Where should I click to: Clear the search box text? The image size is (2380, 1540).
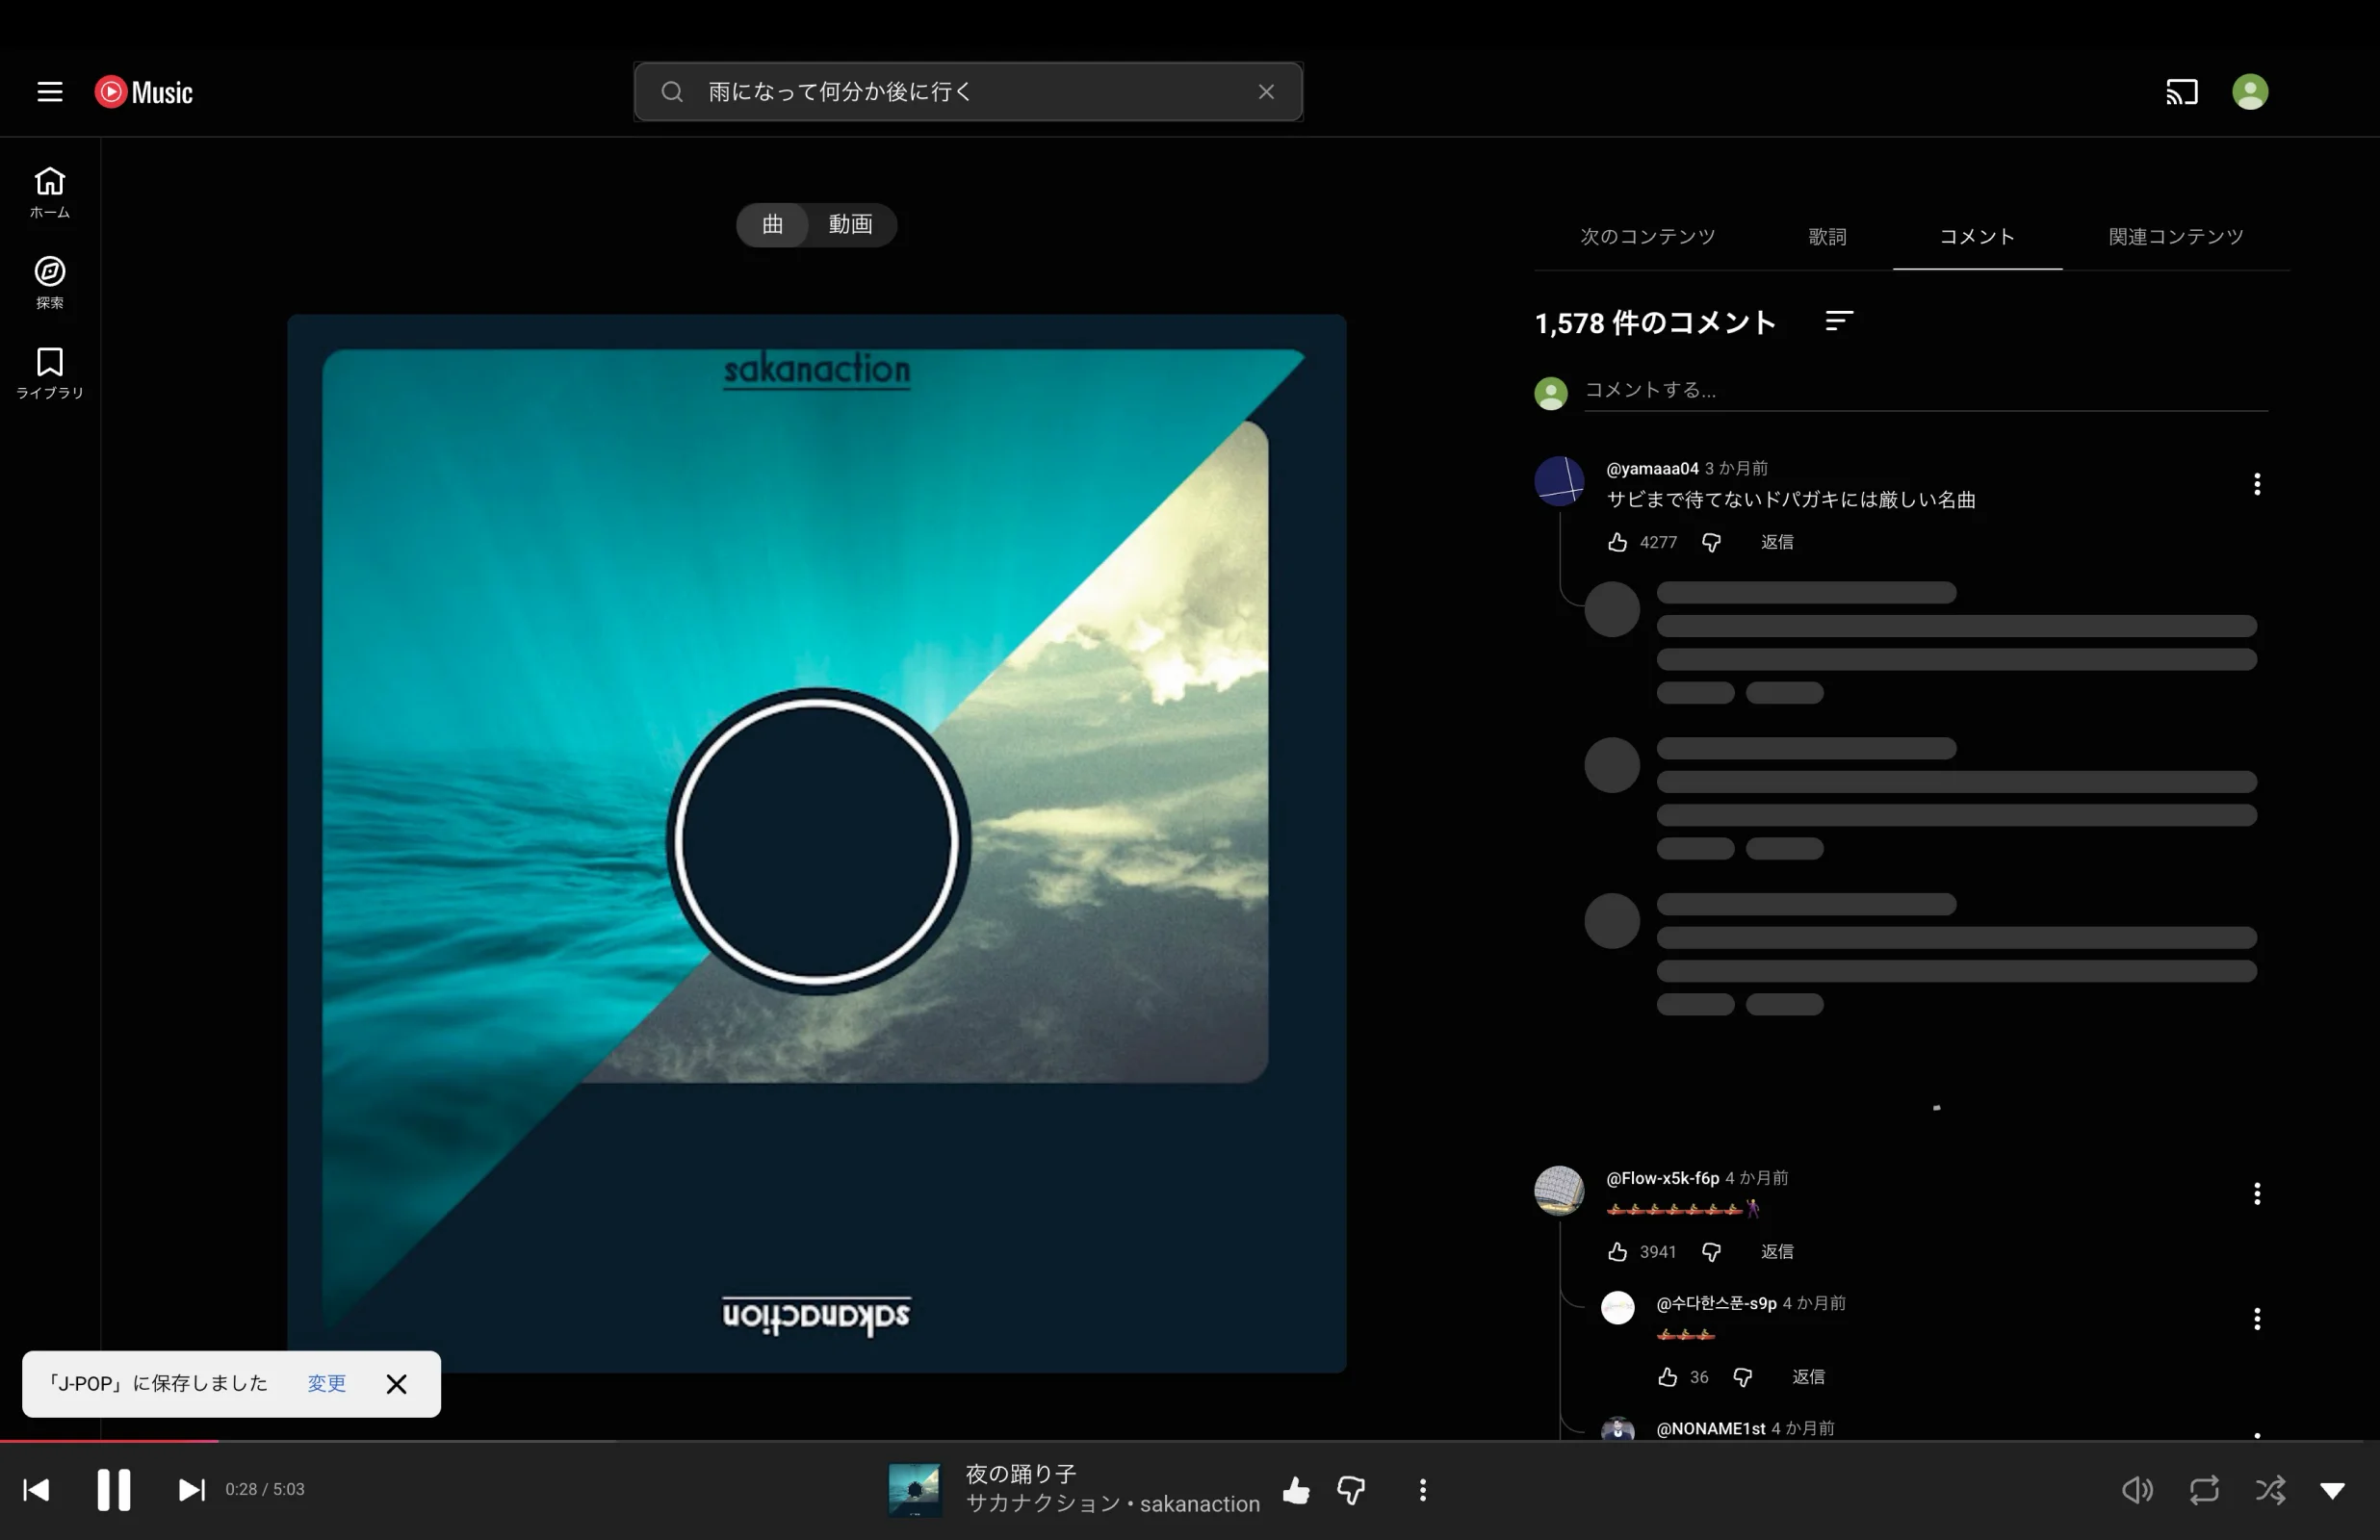tap(1266, 92)
